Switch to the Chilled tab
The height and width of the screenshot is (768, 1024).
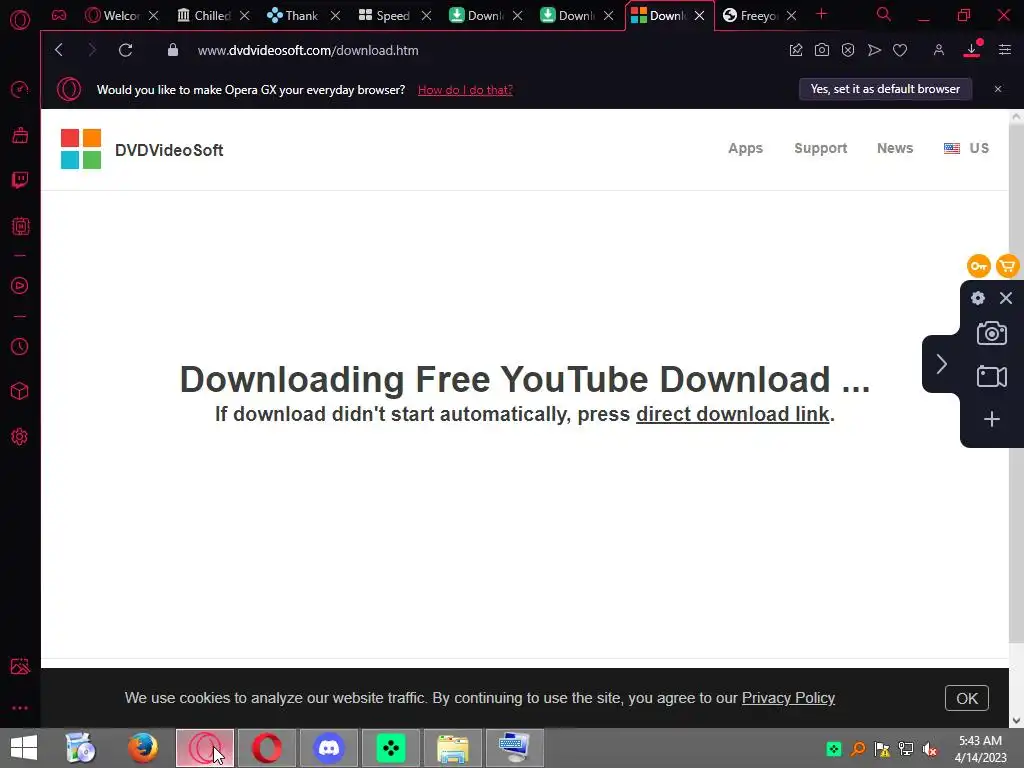point(204,15)
